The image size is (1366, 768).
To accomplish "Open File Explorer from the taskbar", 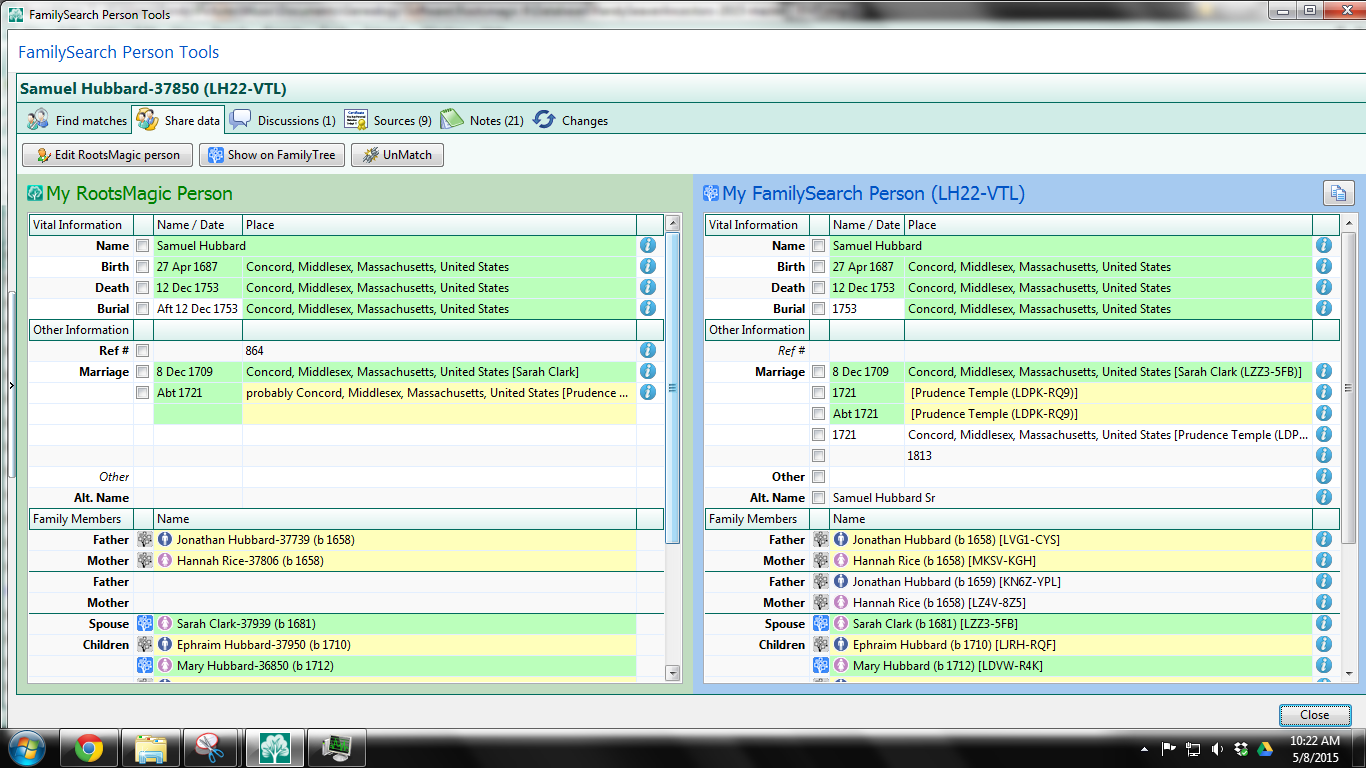I will click(x=151, y=748).
